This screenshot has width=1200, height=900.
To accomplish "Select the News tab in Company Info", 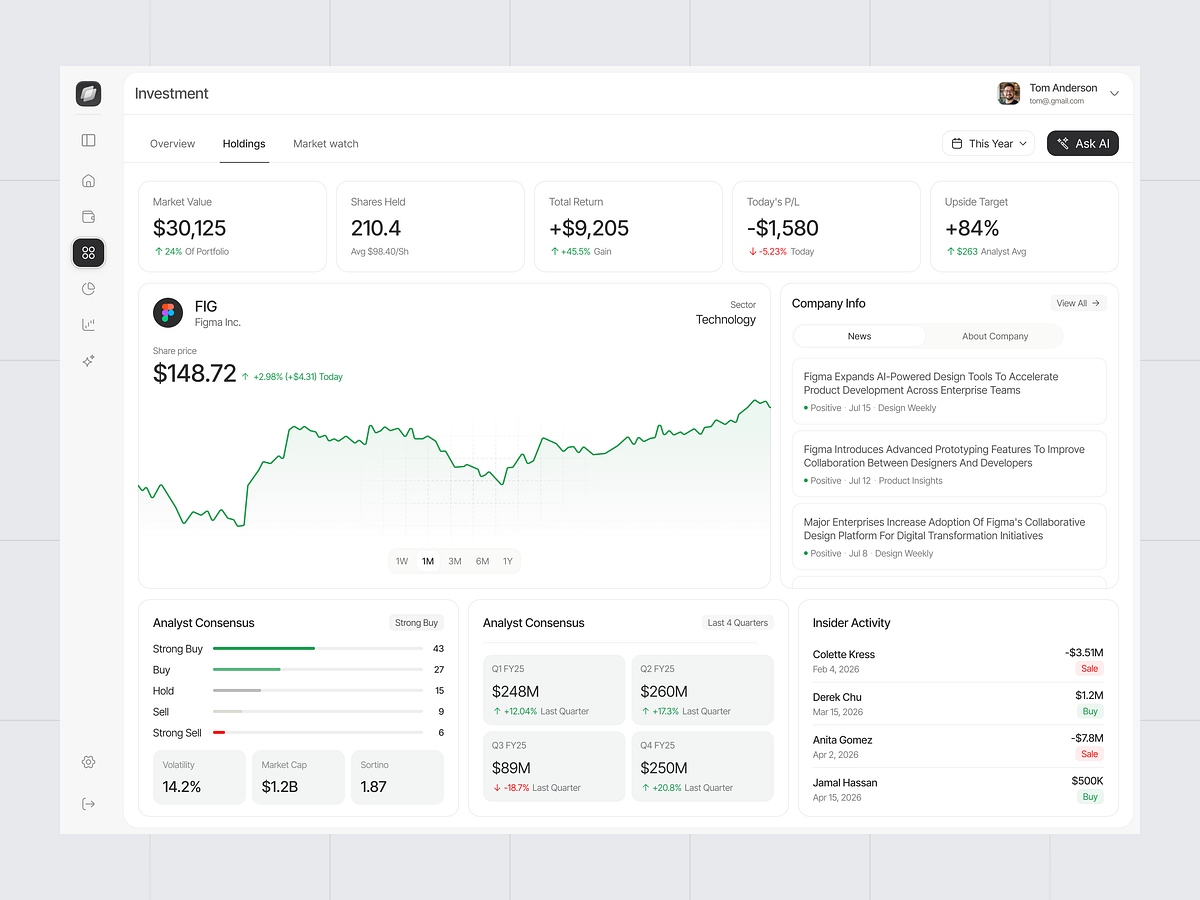I will [x=859, y=336].
